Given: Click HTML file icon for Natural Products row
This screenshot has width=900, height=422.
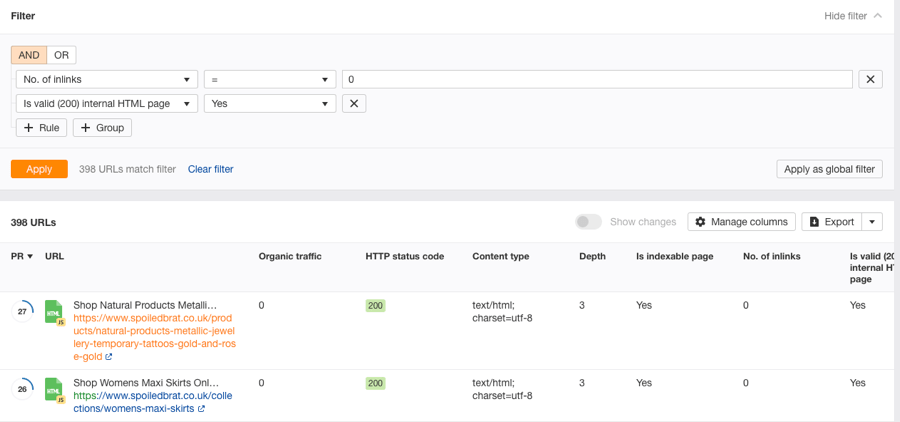Looking at the screenshot, I should click(x=54, y=312).
